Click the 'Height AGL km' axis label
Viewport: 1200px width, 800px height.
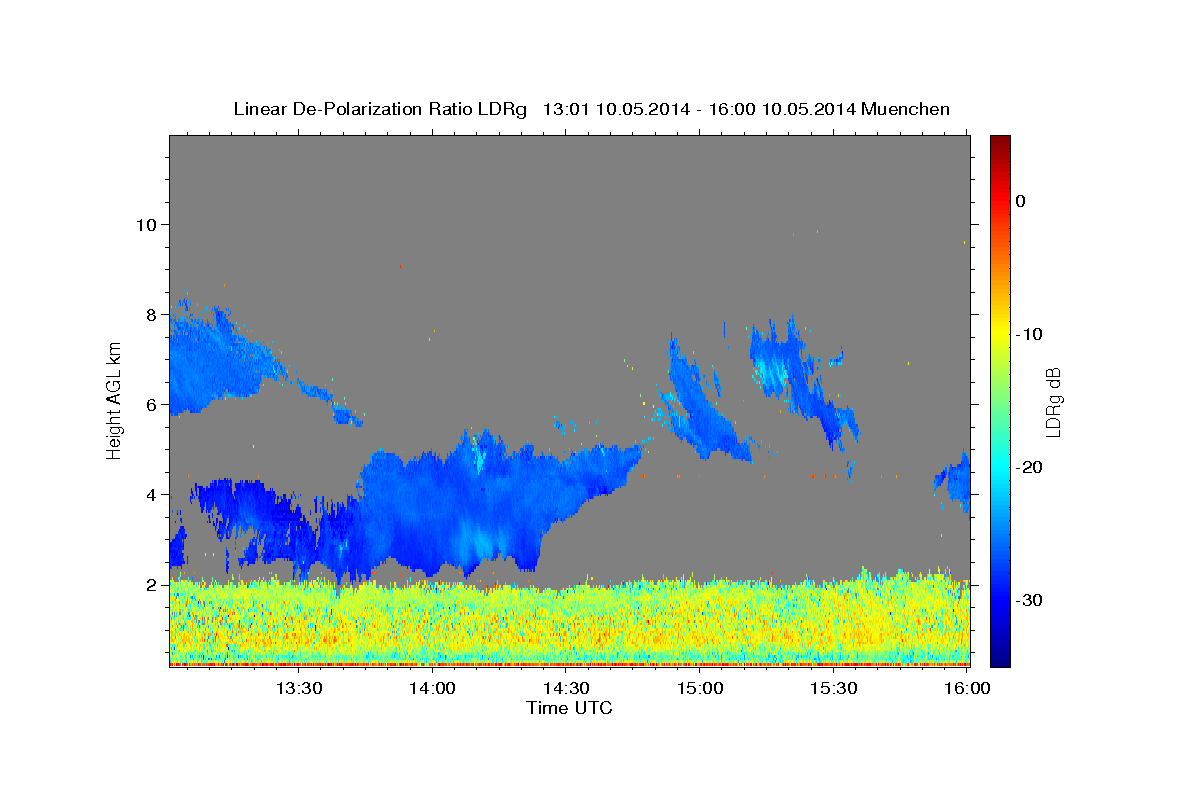tap(114, 400)
